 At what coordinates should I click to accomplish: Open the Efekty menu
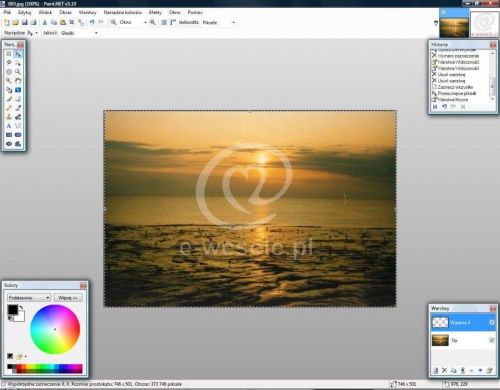tap(155, 12)
